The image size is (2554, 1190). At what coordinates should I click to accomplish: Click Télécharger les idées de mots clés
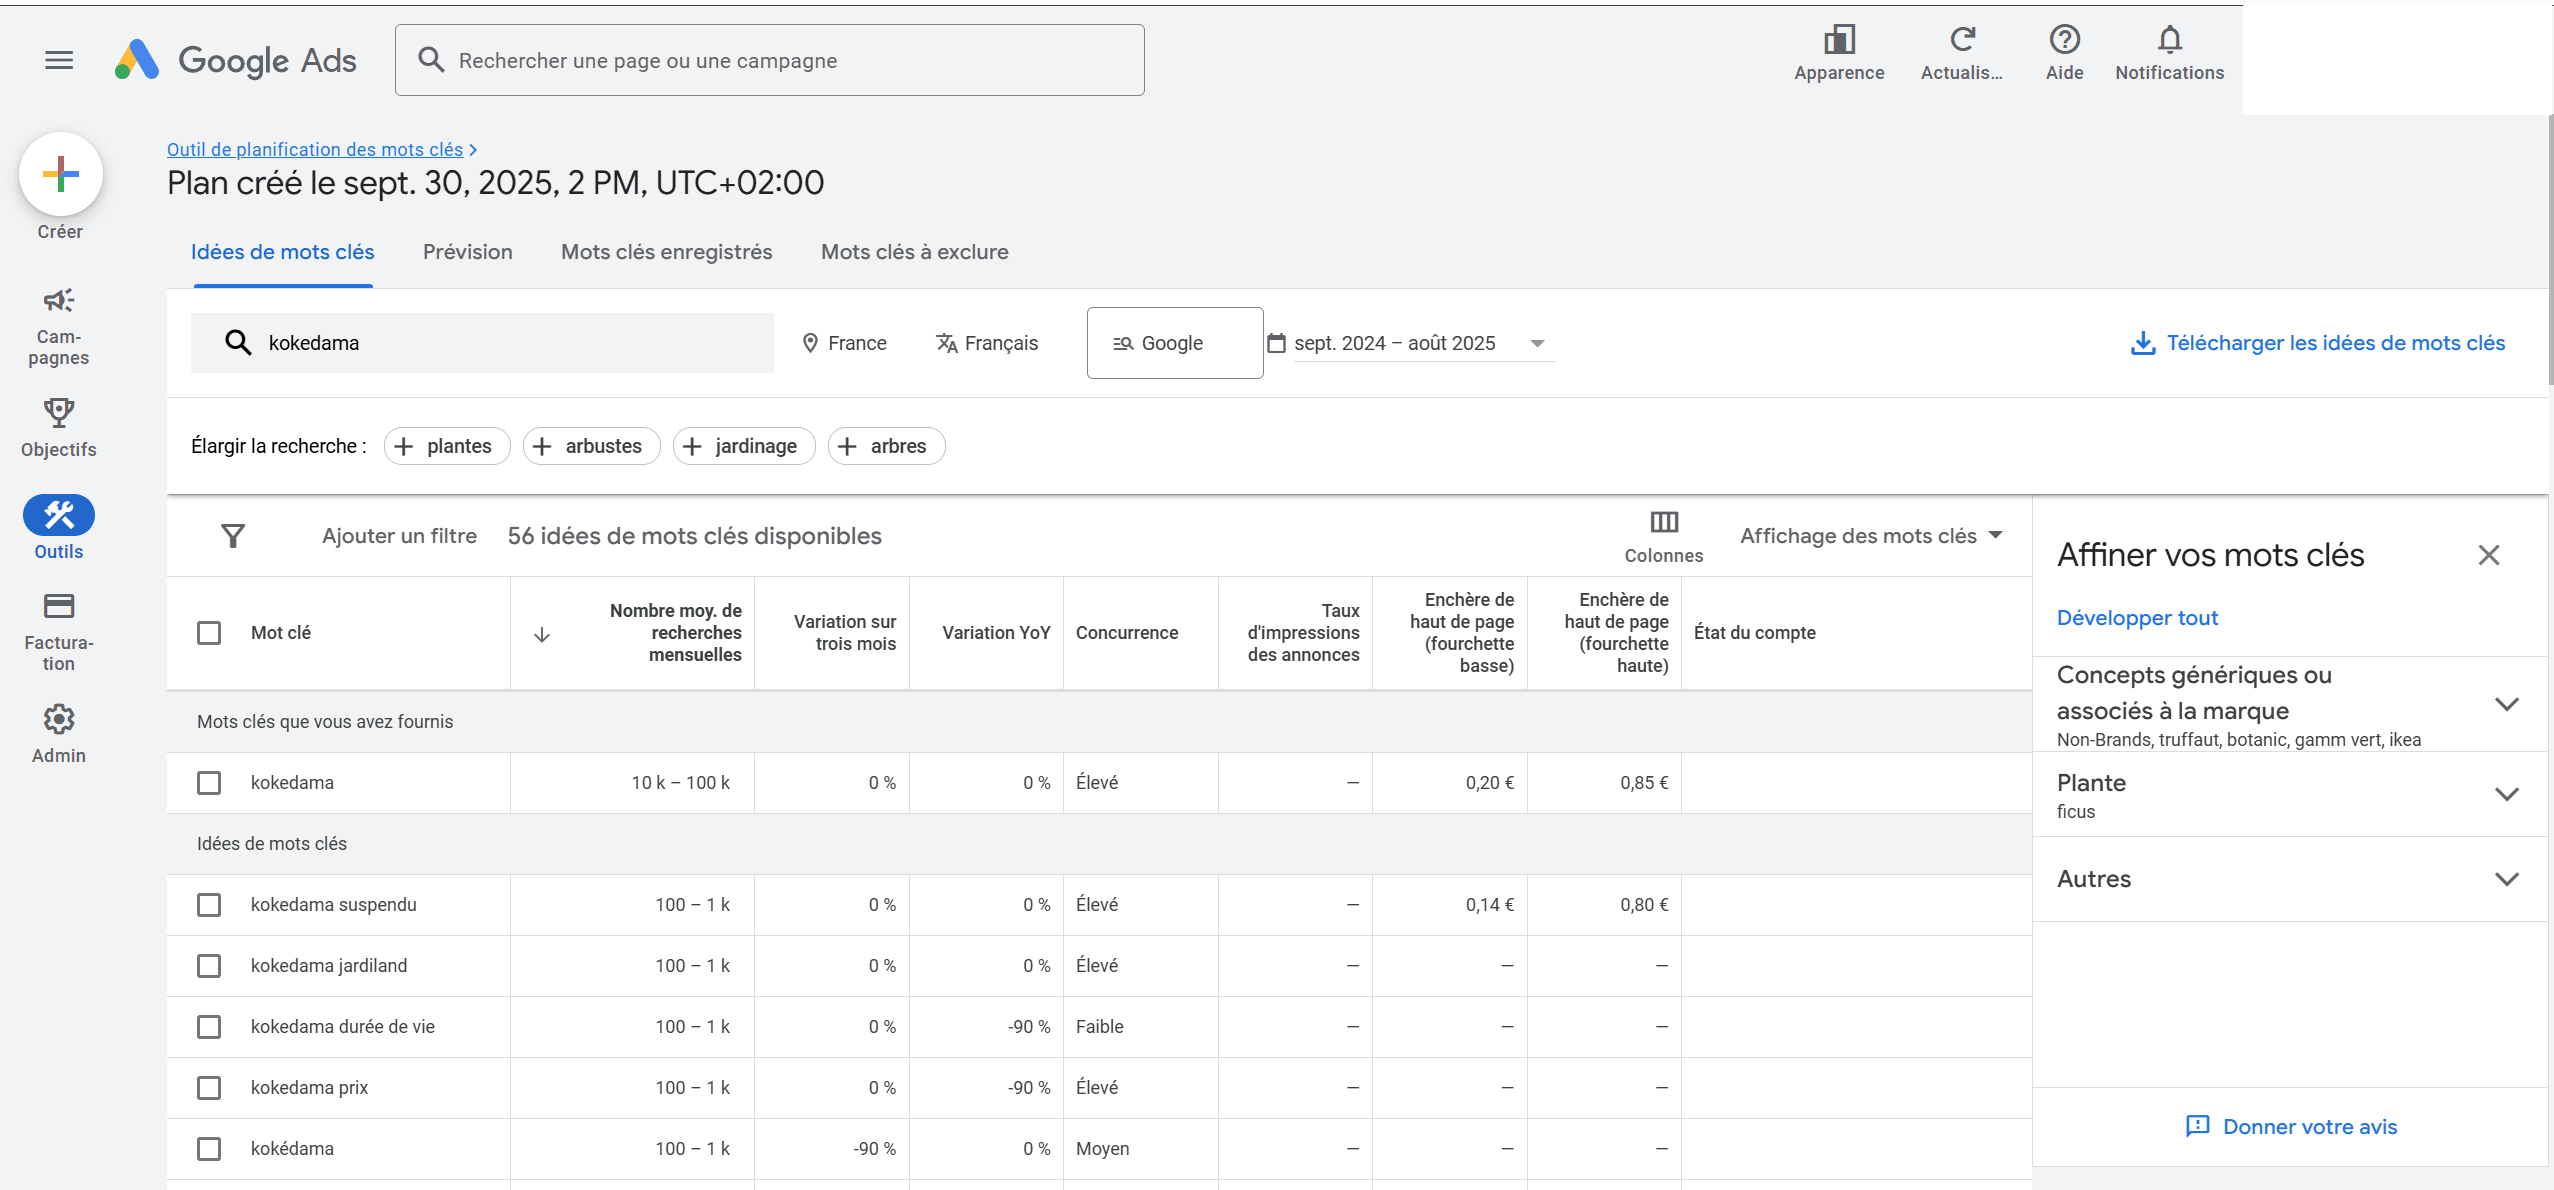coord(2318,343)
